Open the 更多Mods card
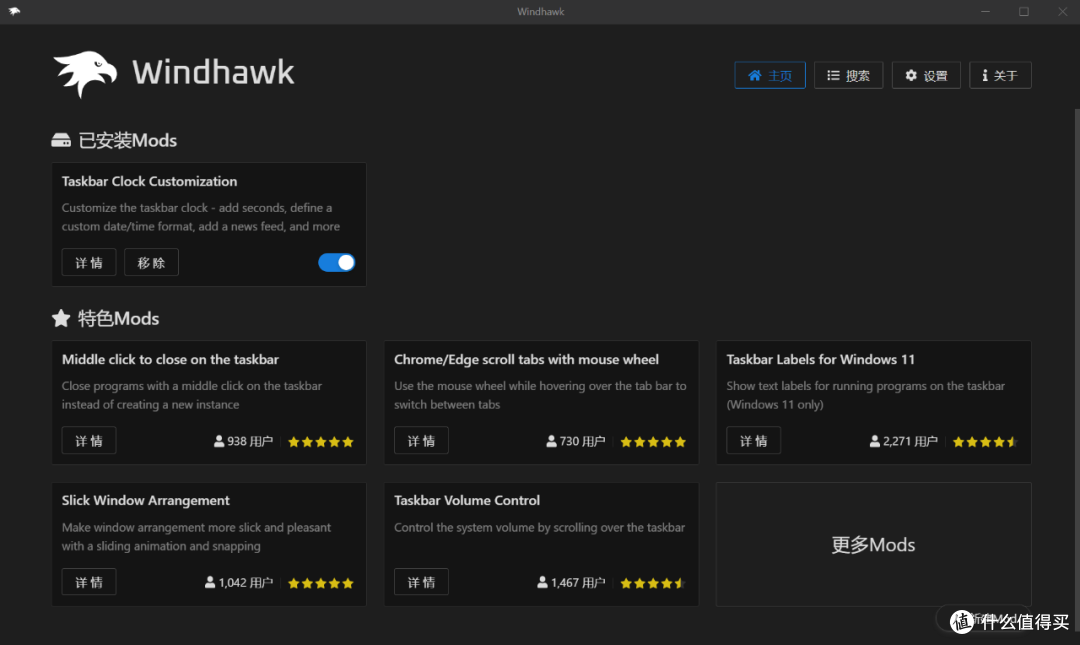 tap(873, 544)
